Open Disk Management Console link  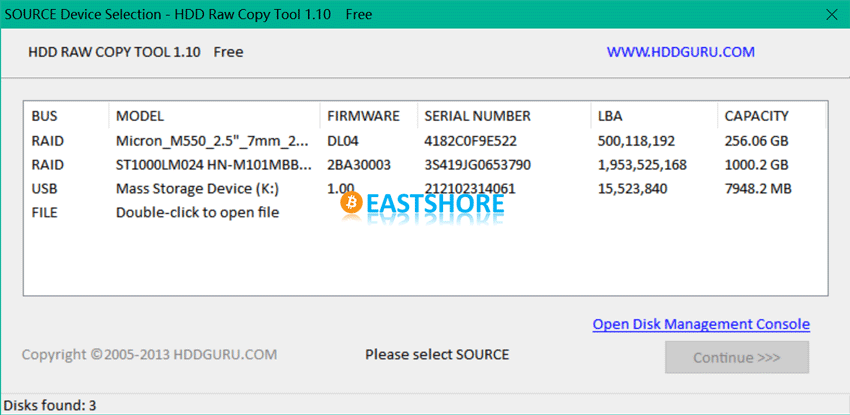coord(701,324)
